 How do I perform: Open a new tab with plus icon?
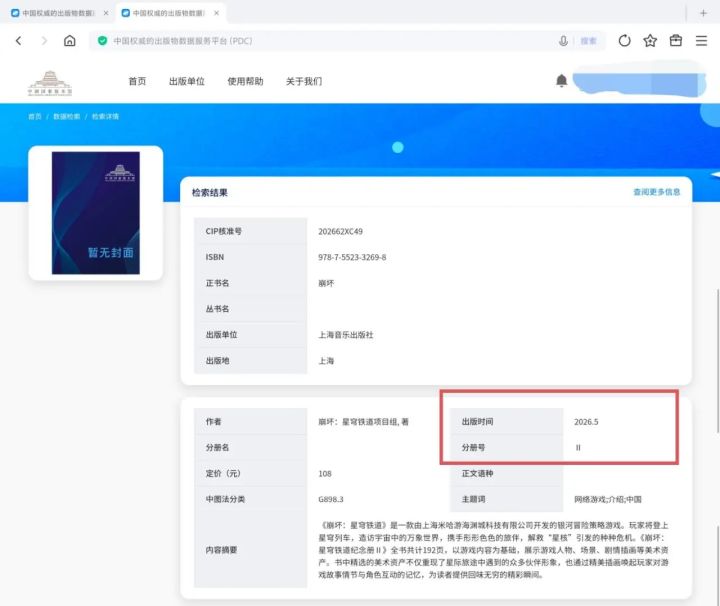pos(703,13)
